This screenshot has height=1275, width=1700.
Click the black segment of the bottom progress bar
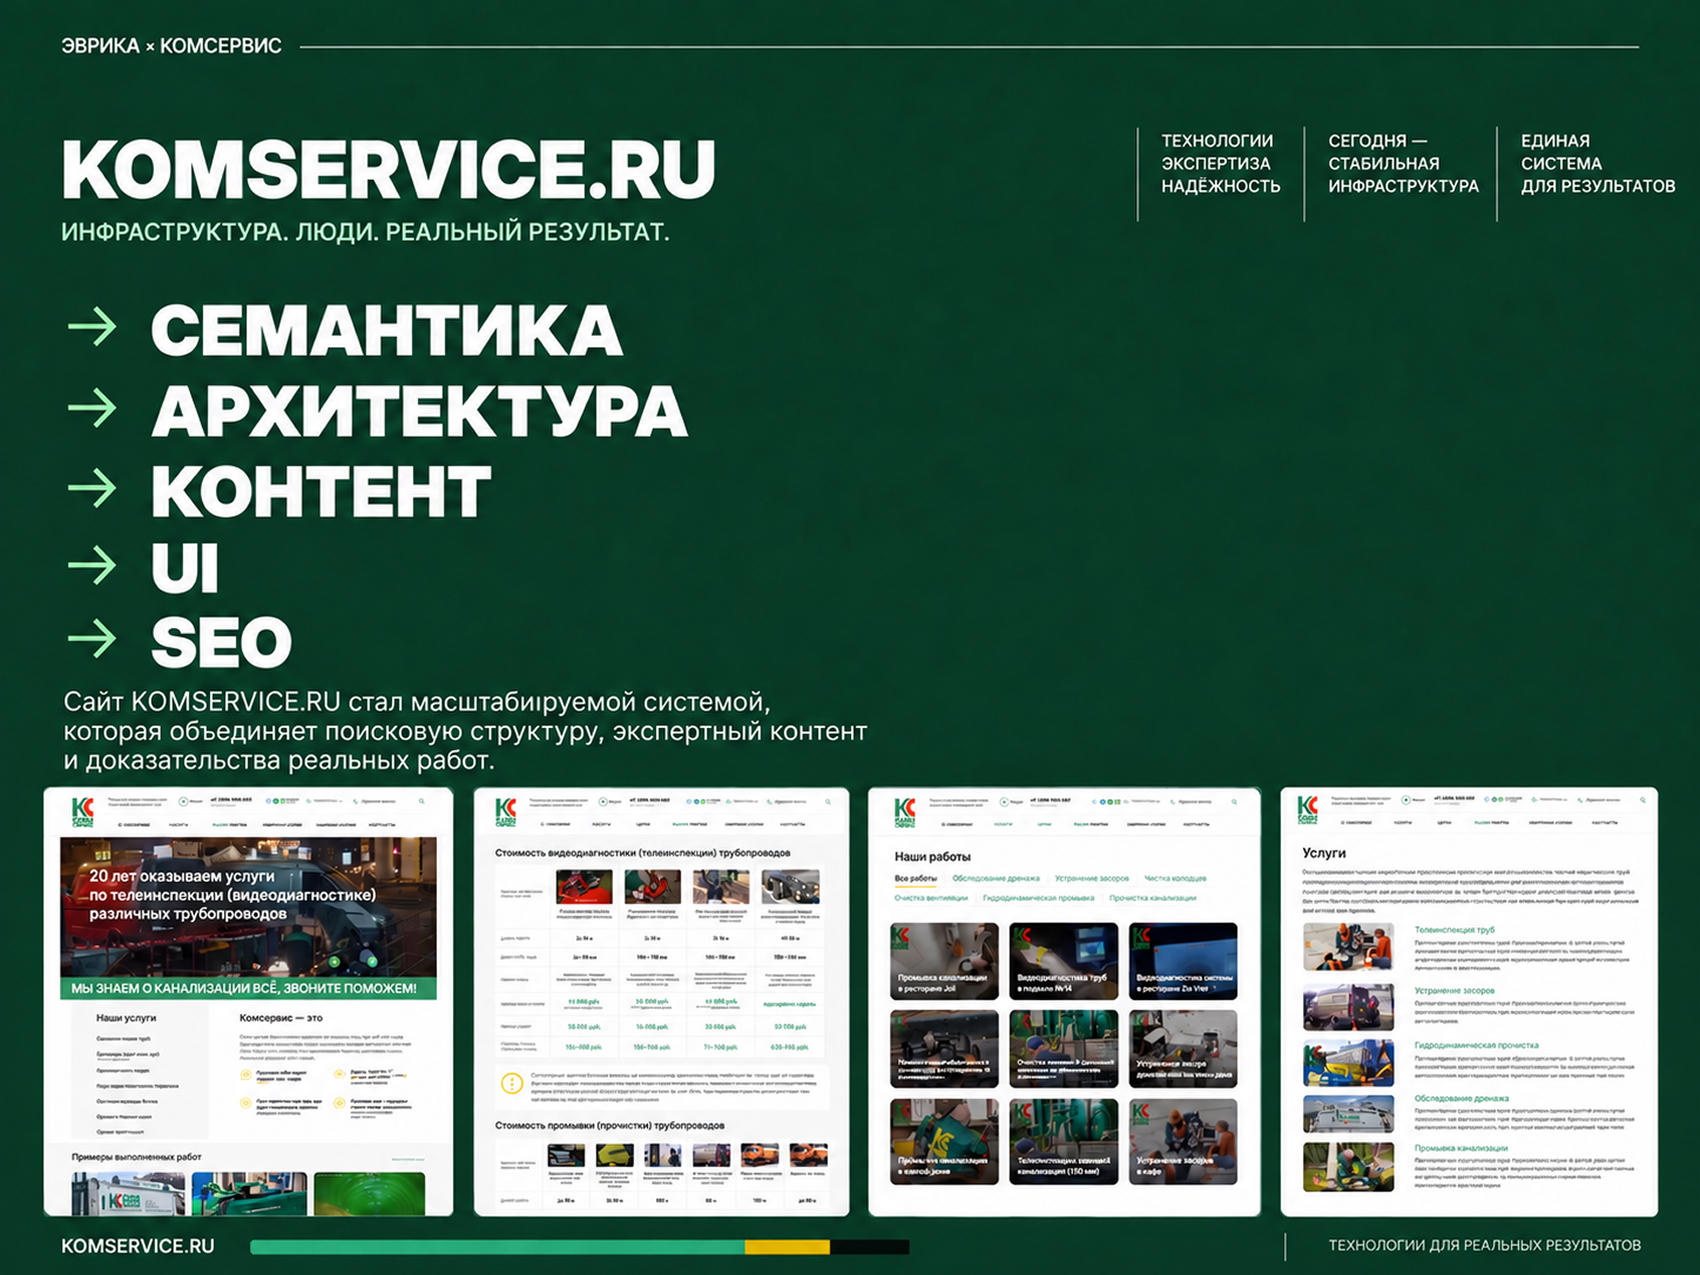[870, 1247]
